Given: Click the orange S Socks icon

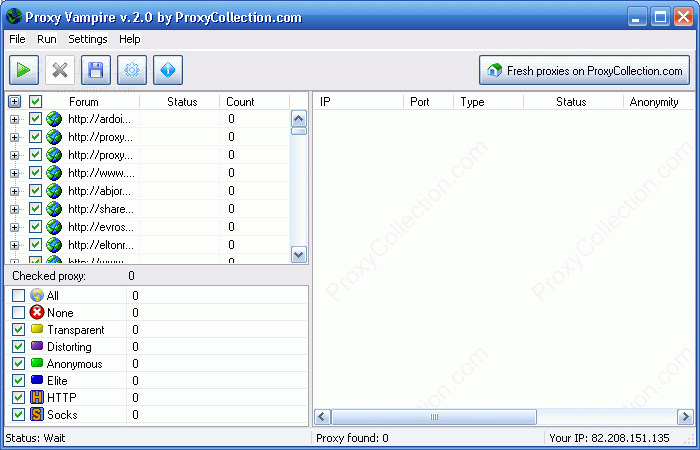Looking at the screenshot, I should point(37,414).
